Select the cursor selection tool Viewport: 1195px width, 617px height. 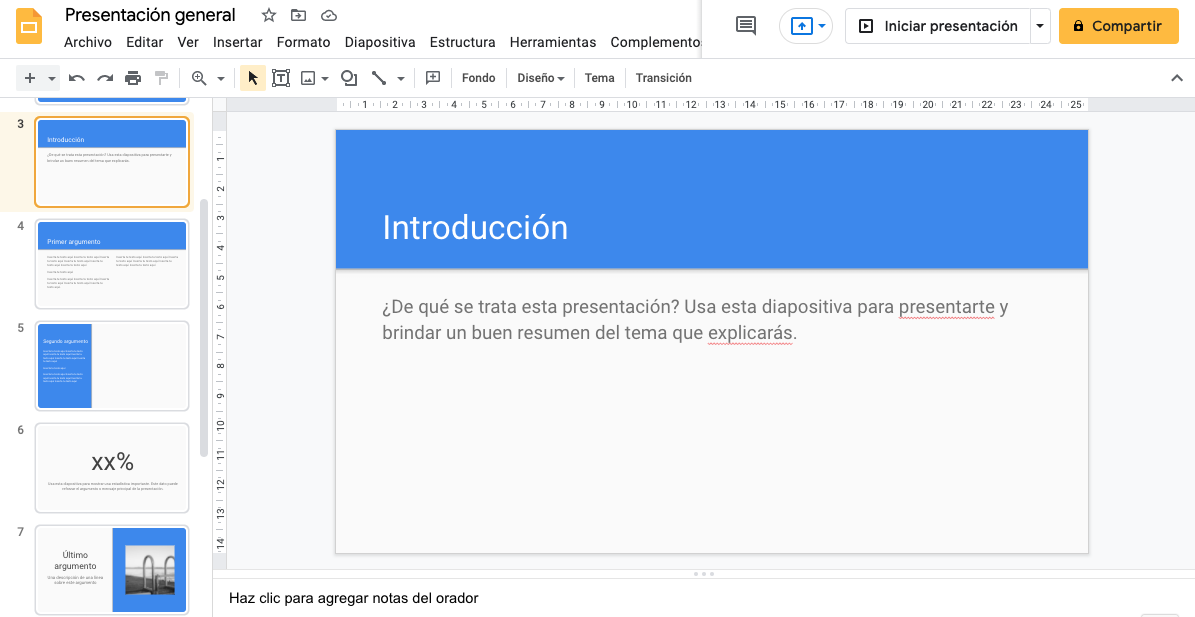[x=252, y=77]
